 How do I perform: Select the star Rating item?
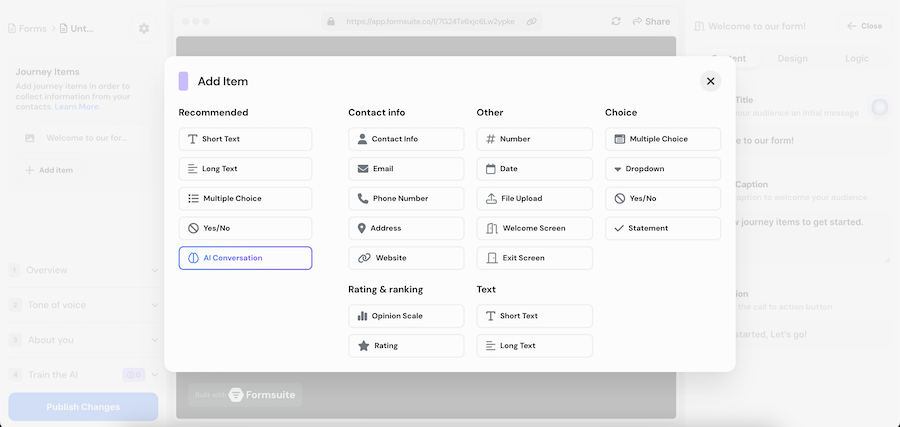[x=406, y=346]
